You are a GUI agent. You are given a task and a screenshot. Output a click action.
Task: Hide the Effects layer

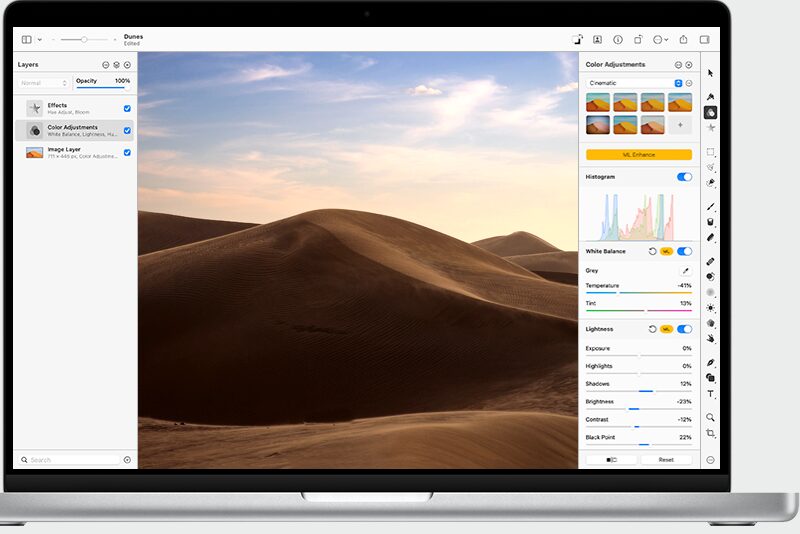click(x=127, y=108)
